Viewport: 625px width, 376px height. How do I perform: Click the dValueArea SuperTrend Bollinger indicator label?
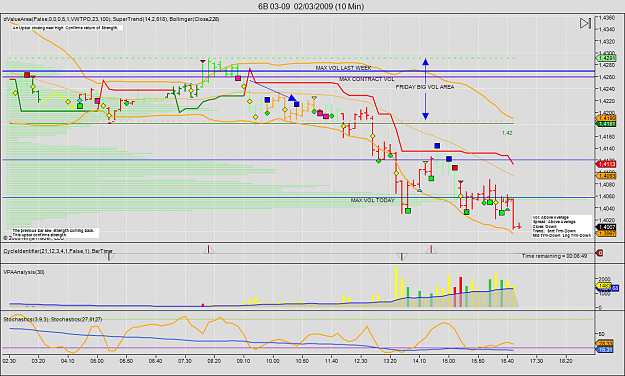[x=111, y=19]
